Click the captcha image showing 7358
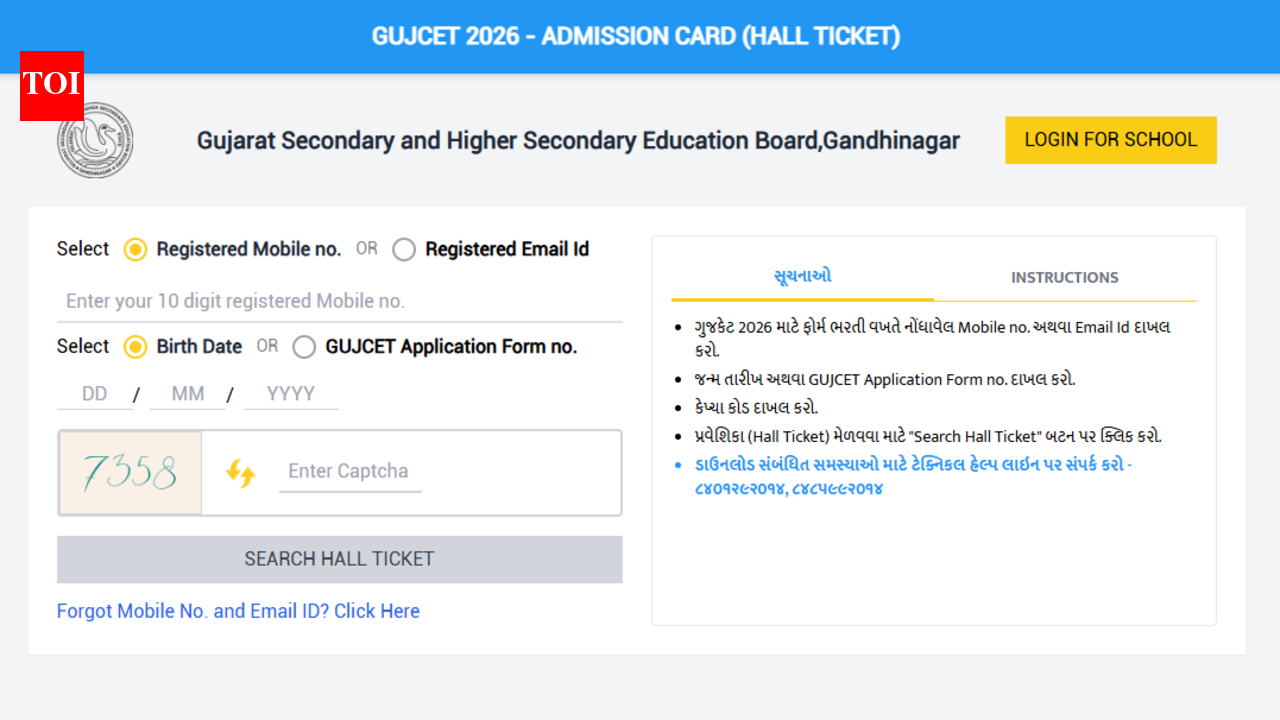 point(130,471)
